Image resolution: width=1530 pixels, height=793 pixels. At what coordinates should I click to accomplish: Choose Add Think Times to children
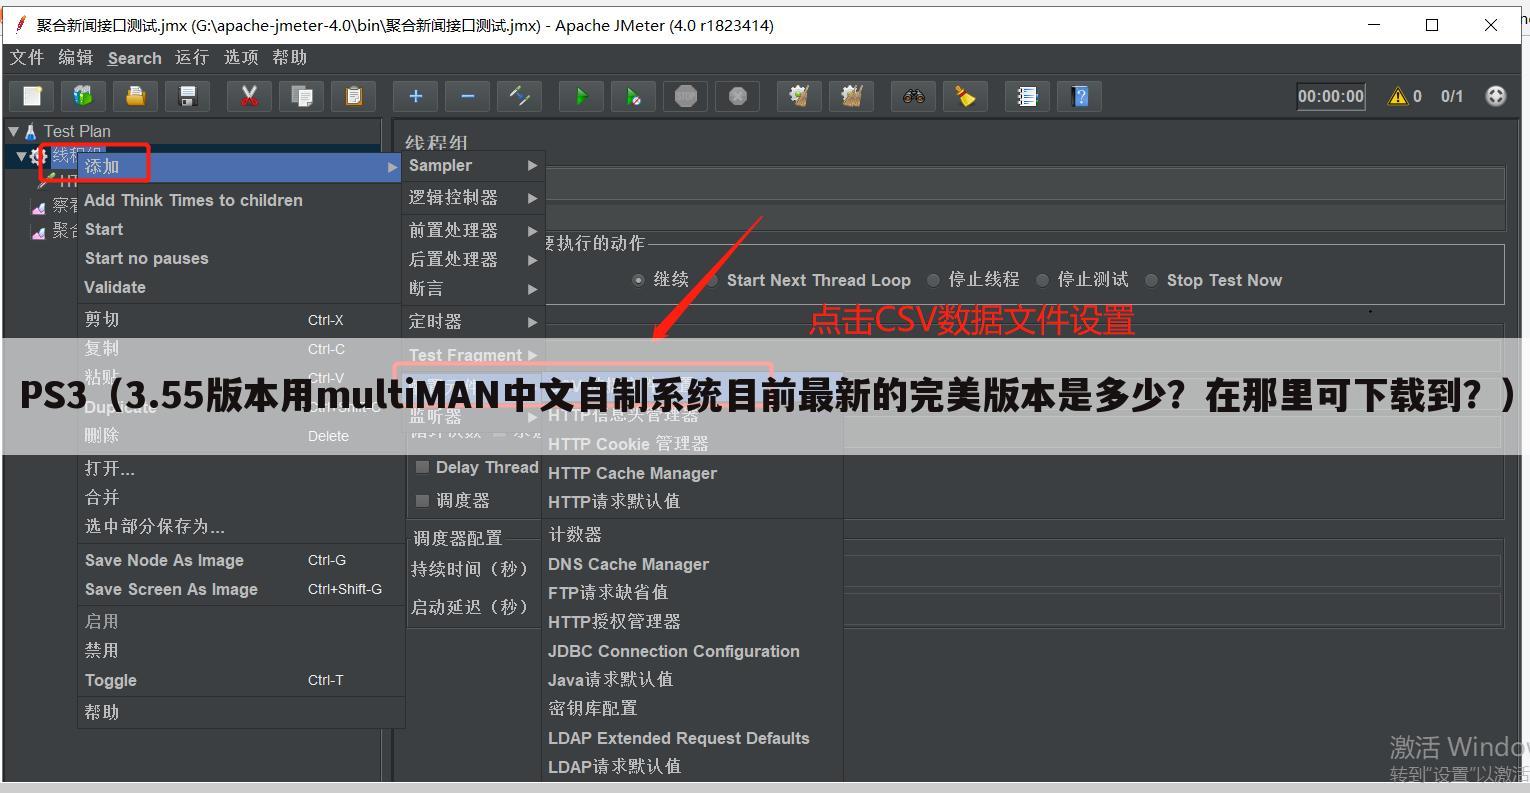click(241, 200)
